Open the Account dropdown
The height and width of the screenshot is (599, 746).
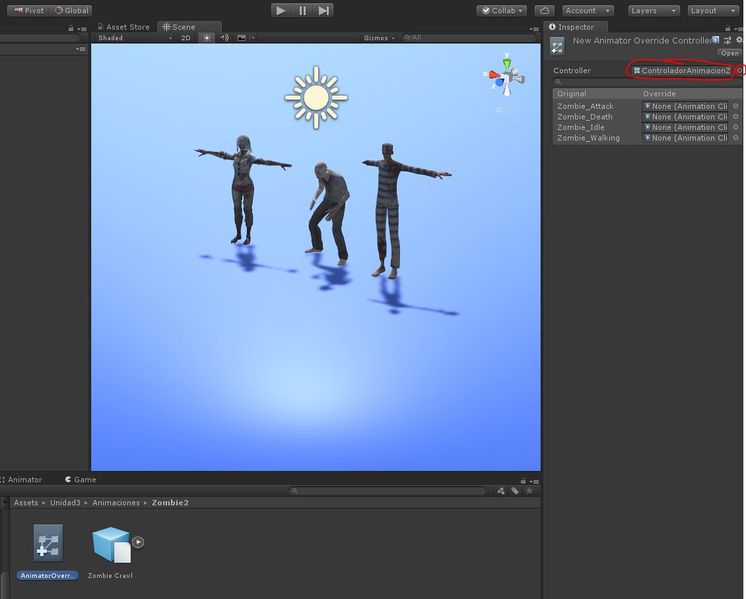pyautogui.click(x=588, y=10)
